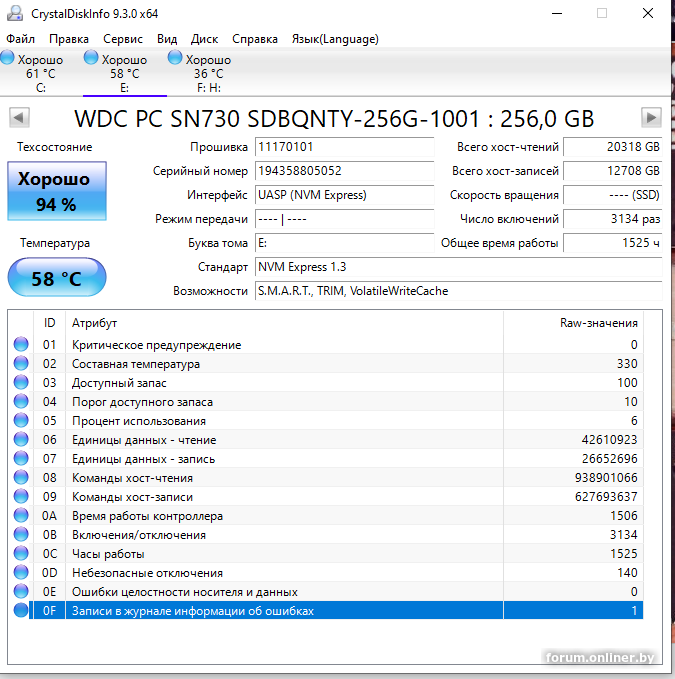Click the Хорошо 94 % health status box
This screenshot has width=675, height=679.
(x=56, y=192)
